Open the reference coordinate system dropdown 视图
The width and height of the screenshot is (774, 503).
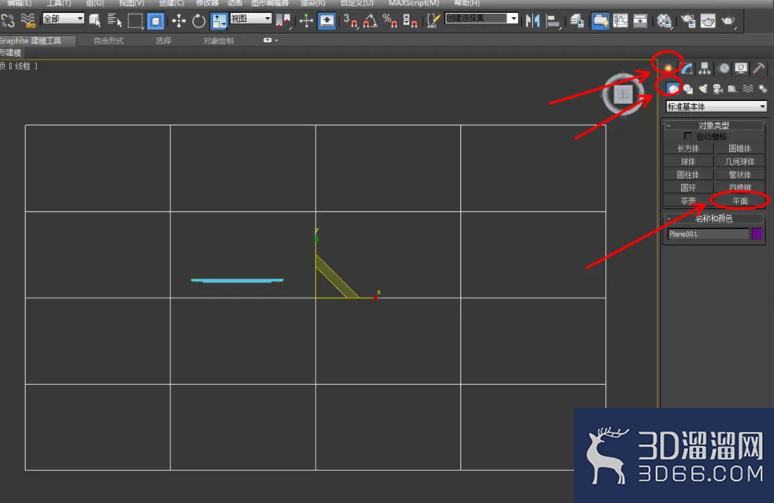pyautogui.click(x=251, y=19)
